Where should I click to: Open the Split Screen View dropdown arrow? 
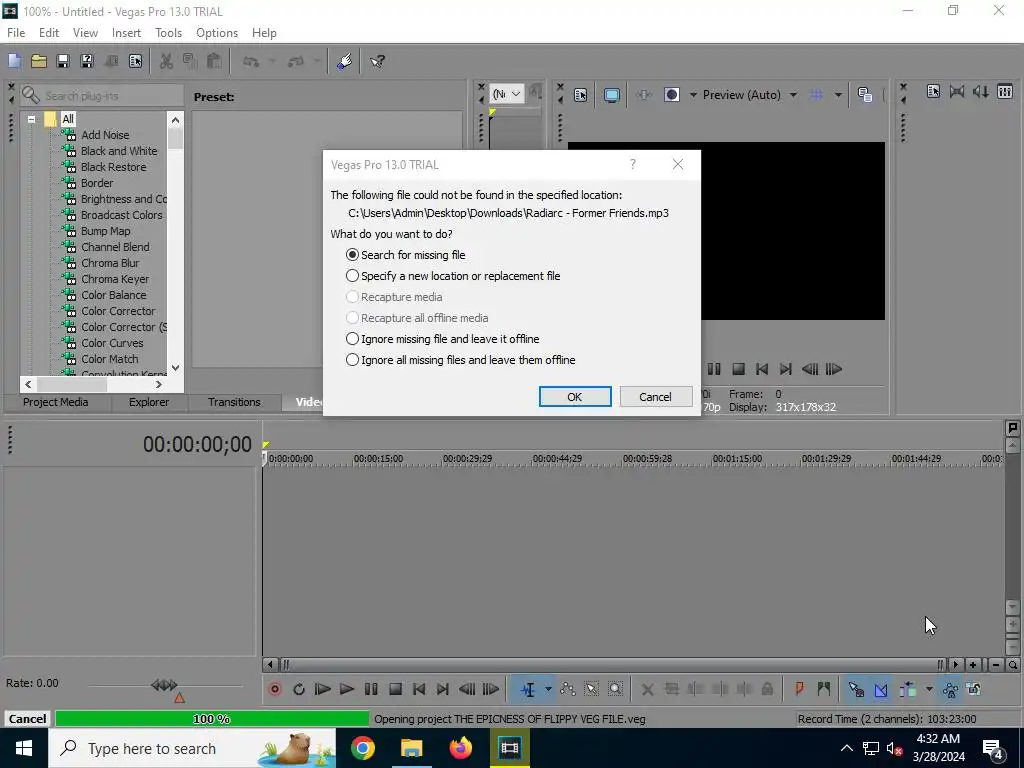(x=694, y=95)
